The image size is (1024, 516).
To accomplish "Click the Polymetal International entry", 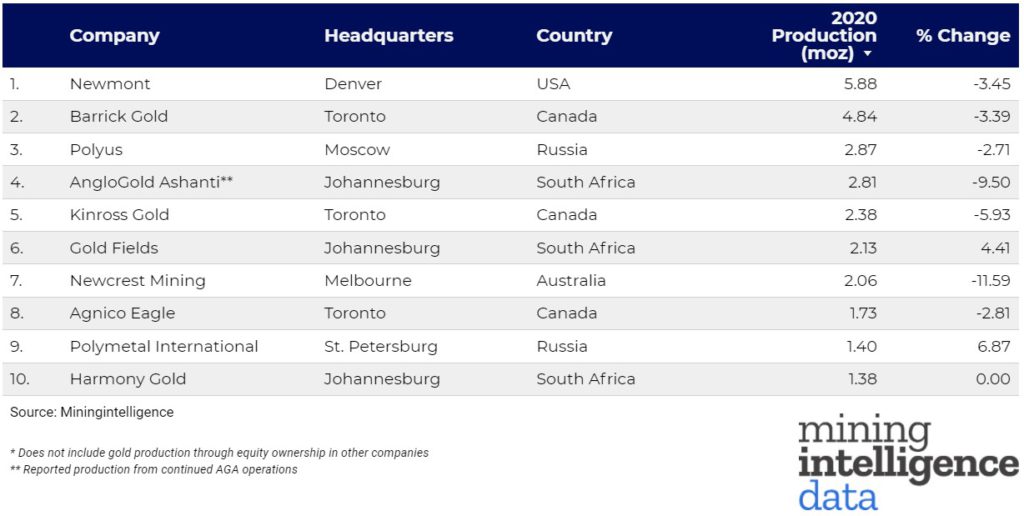I will click(x=164, y=346).
